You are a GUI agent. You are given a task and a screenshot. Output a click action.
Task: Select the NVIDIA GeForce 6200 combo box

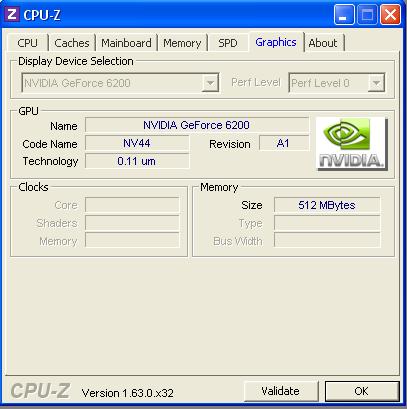point(120,83)
